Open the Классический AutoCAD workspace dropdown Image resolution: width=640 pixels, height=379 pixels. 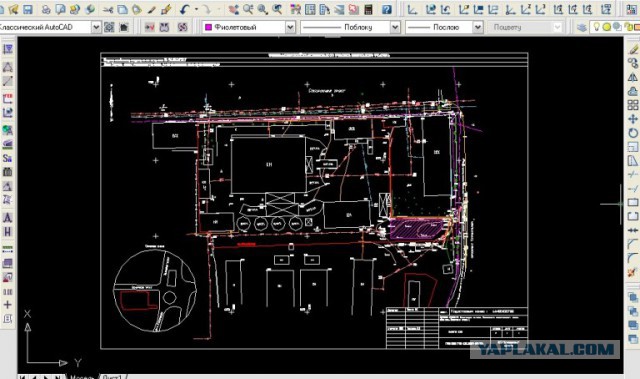[x=96, y=27]
